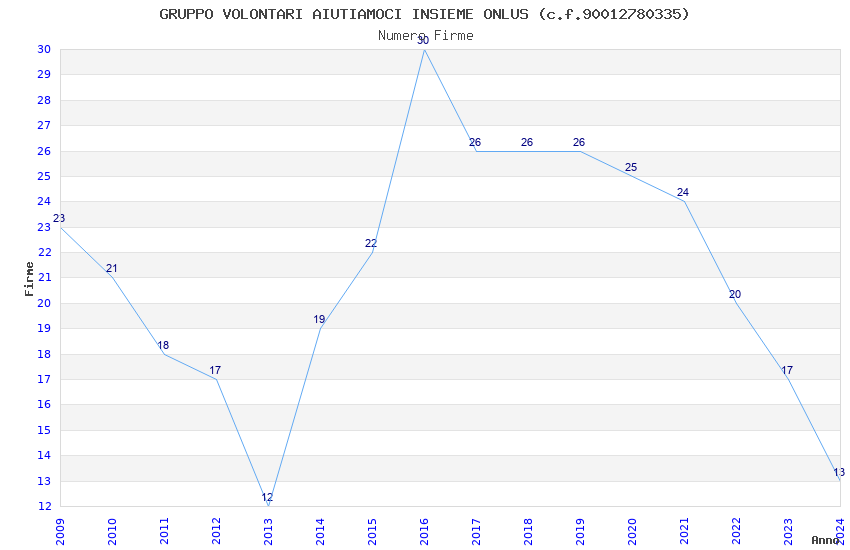This screenshot has width=850, height=550.
Task: Click y-axis tick label 19
Action: (44, 328)
